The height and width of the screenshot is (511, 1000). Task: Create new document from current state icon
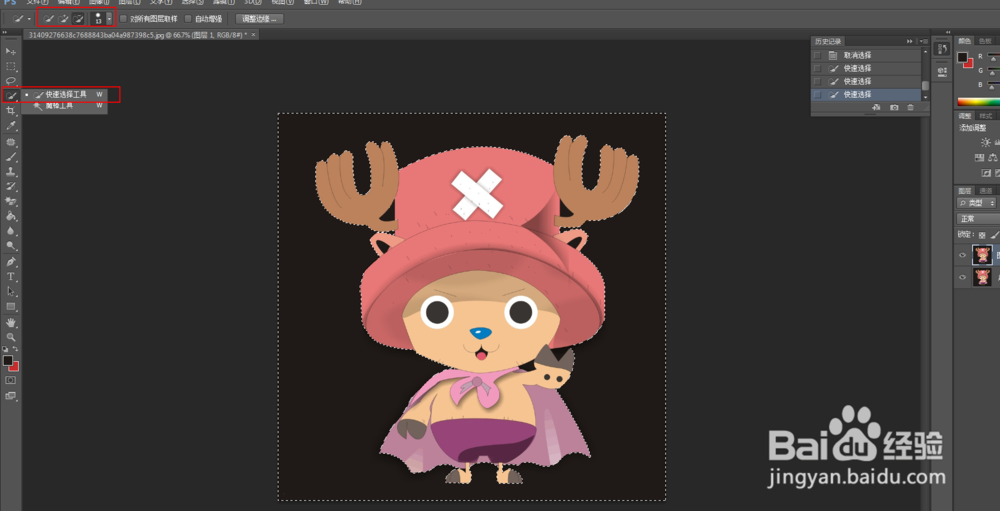(x=876, y=108)
